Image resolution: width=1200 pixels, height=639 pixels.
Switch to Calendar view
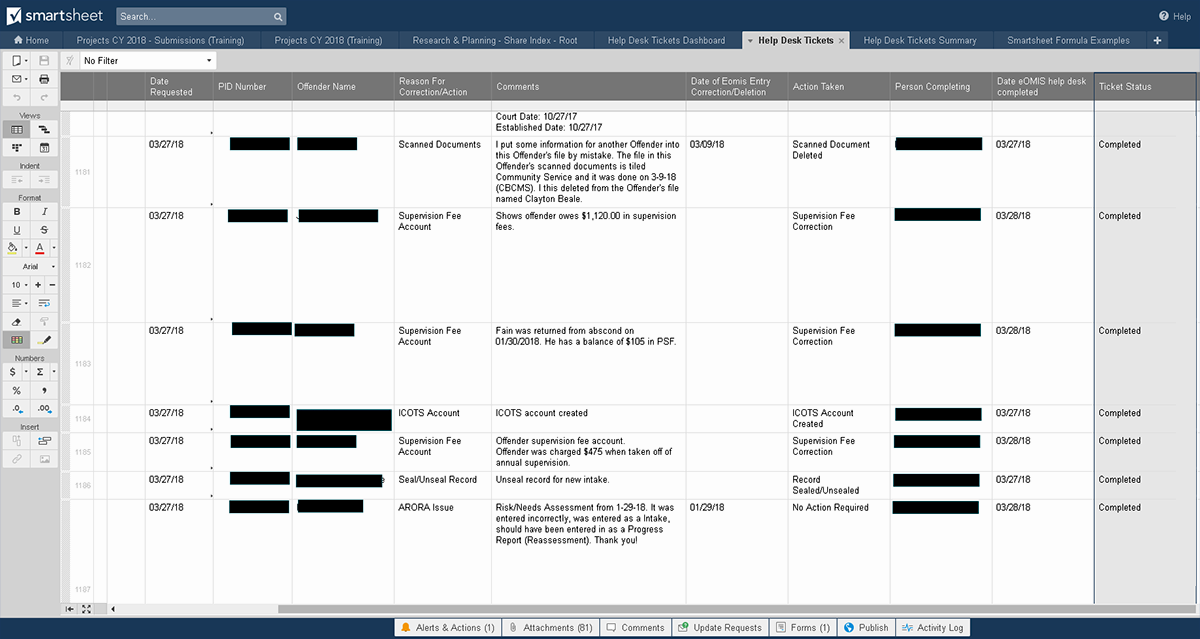click(x=44, y=147)
